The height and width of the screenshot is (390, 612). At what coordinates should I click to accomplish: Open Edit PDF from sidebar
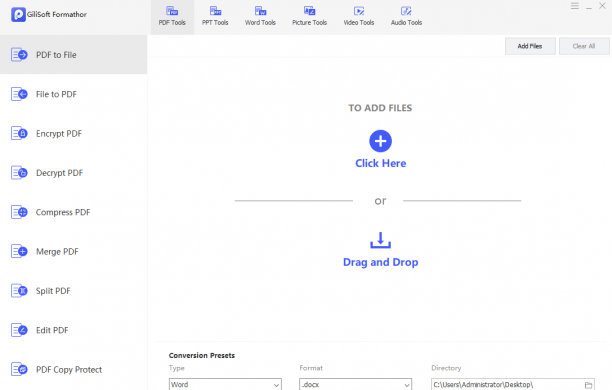coord(73,330)
